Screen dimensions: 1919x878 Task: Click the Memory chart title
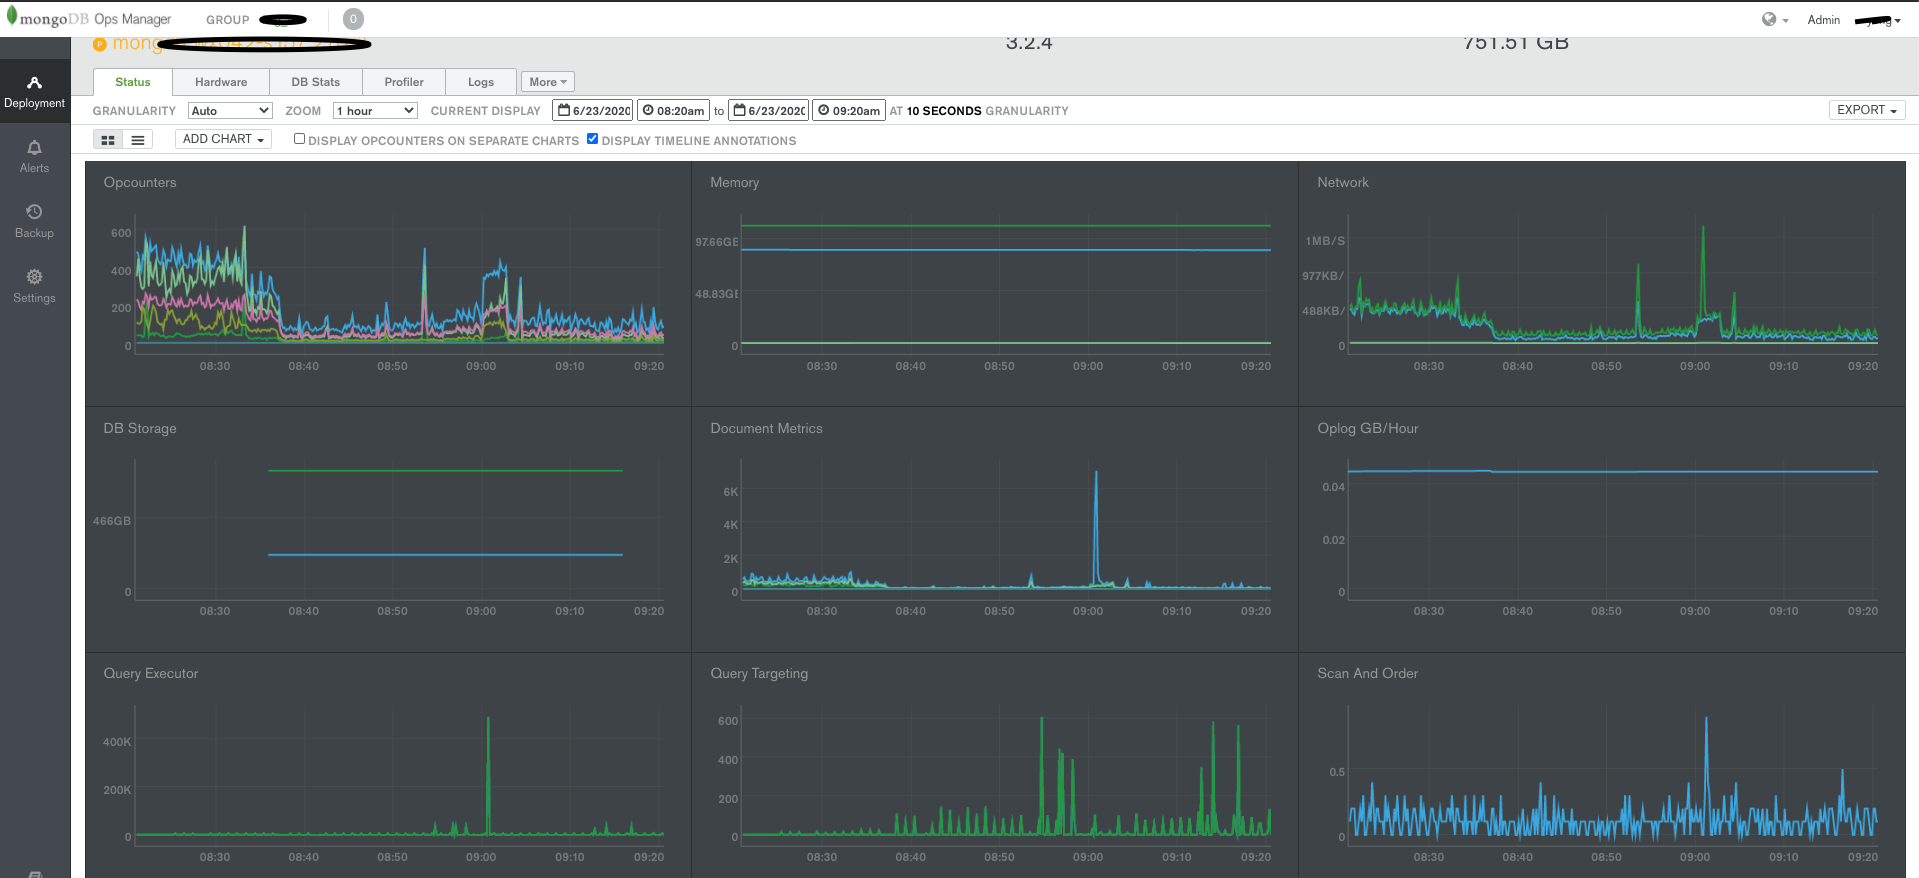pyautogui.click(x=735, y=182)
